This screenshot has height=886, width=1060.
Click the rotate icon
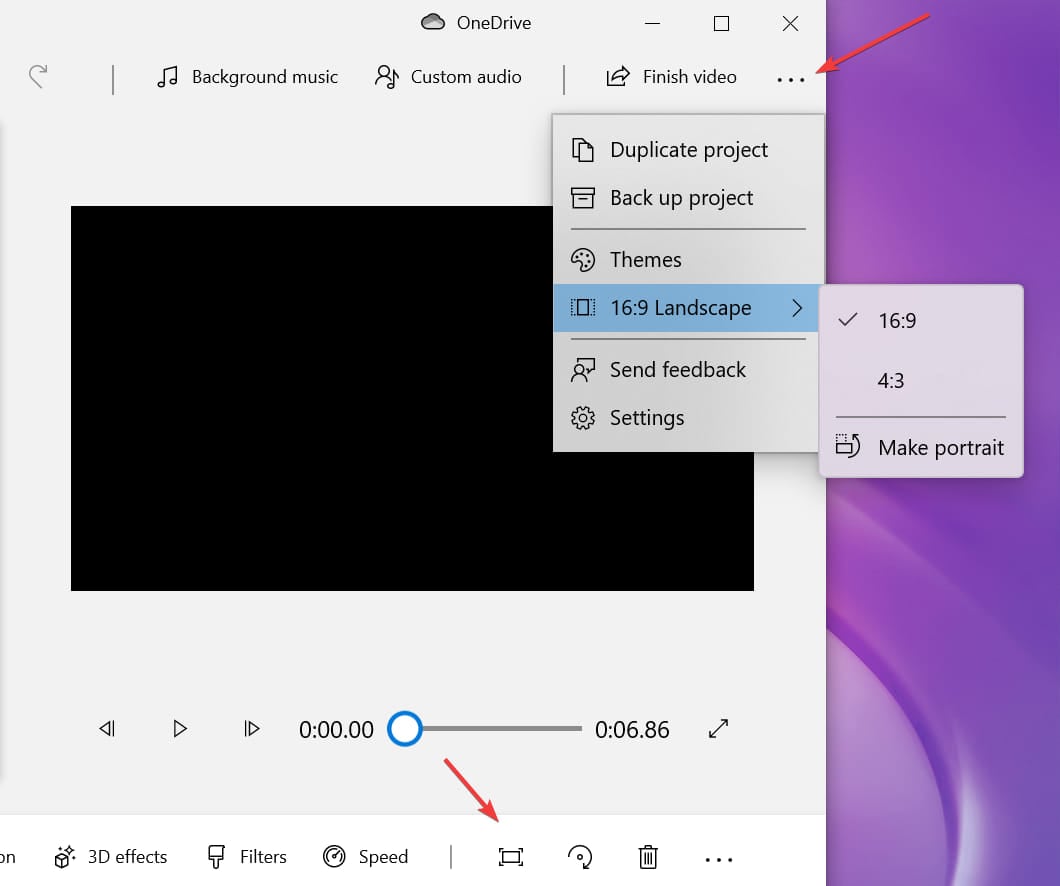[x=579, y=857]
